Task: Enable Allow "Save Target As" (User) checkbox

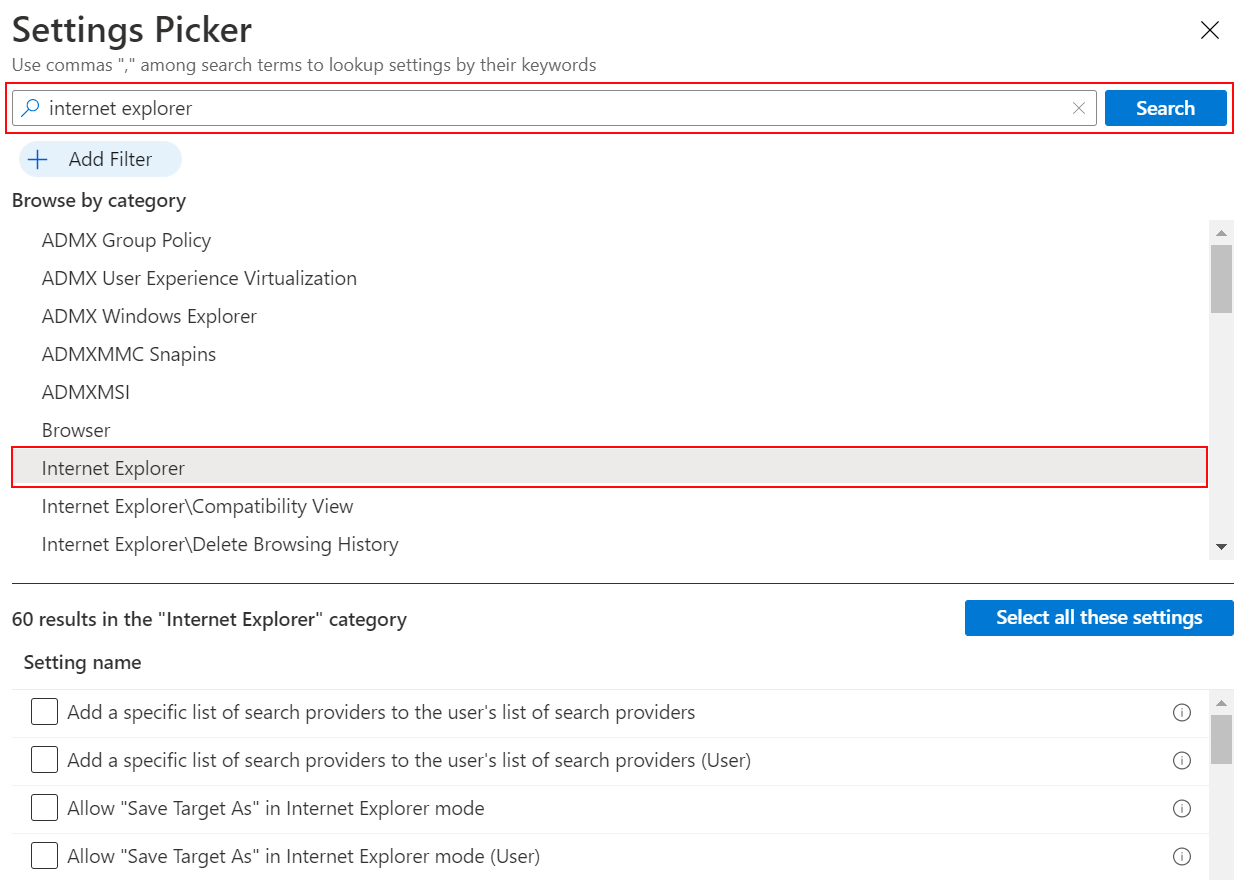Action: click(x=44, y=857)
